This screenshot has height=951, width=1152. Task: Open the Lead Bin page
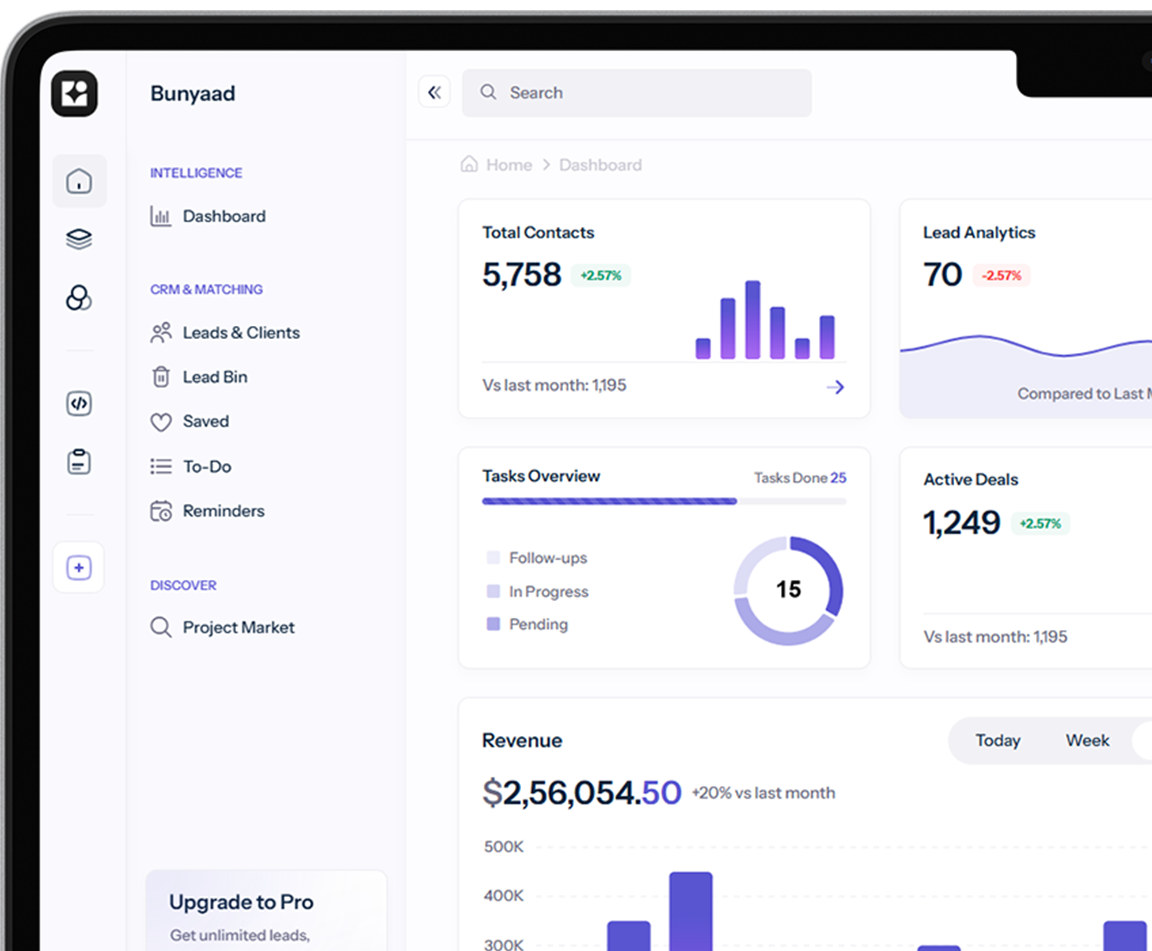pos(214,377)
